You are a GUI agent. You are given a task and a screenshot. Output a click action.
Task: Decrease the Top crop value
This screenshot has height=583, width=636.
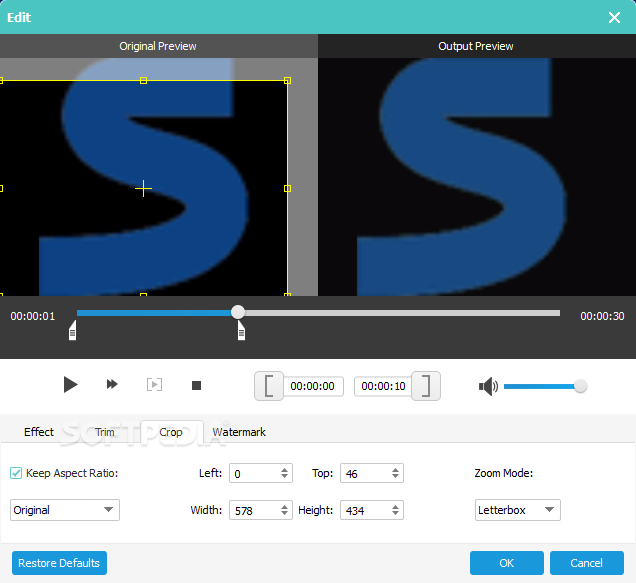395,477
